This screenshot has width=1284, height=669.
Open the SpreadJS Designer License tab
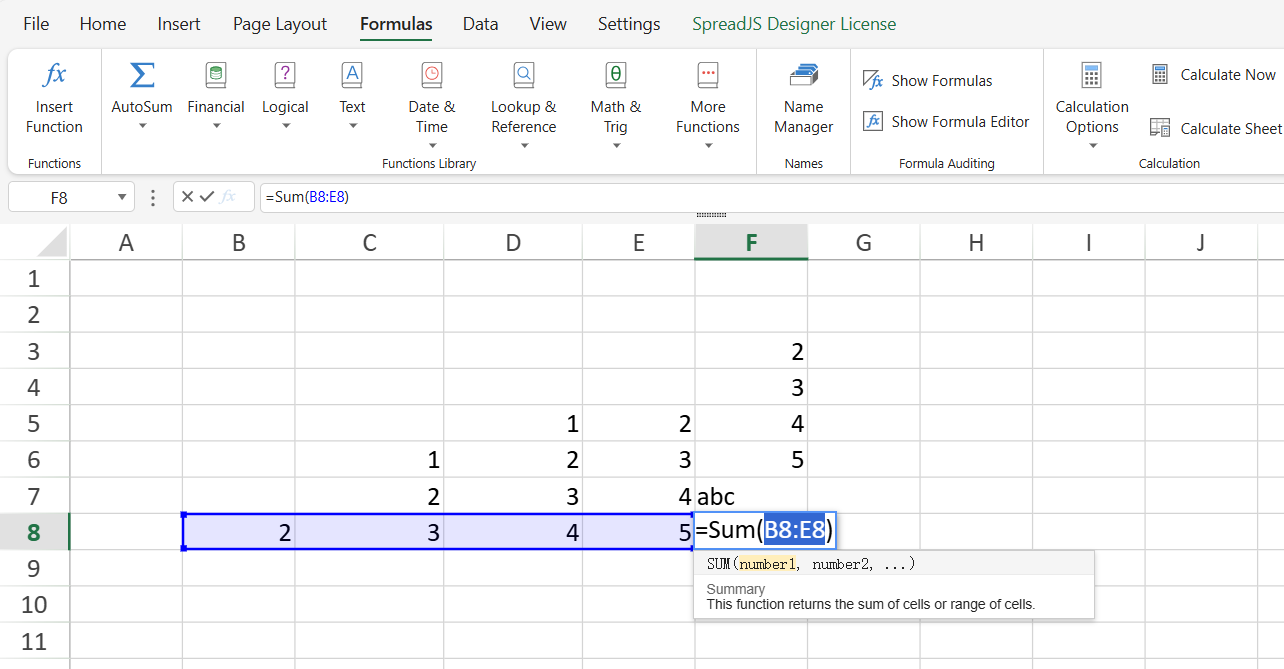tap(794, 24)
